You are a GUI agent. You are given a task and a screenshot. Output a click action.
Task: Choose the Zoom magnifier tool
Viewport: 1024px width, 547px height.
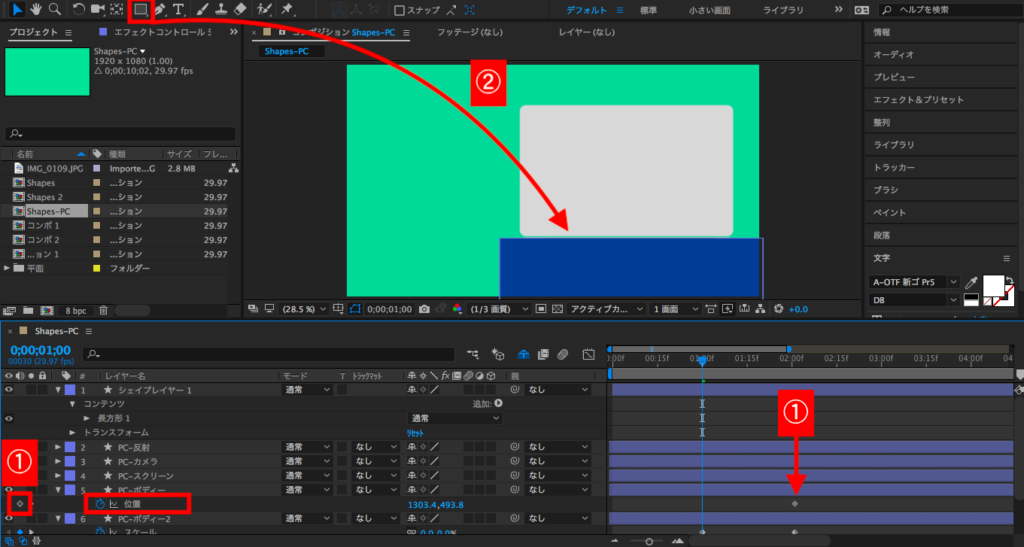click(x=54, y=10)
